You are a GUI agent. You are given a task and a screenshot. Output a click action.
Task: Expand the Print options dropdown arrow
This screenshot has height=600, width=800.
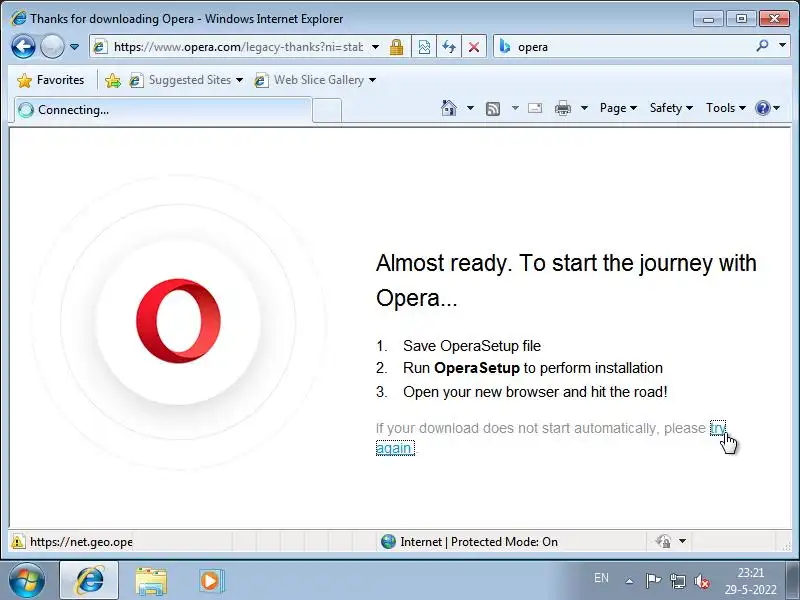coord(585,108)
